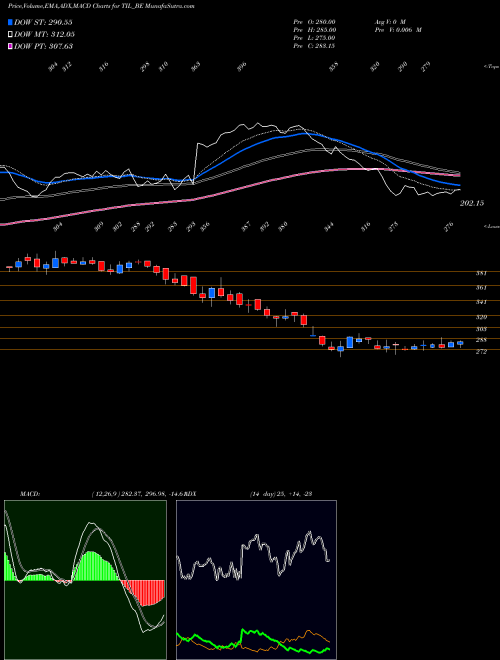Click the 381 price level label

point(481,274)
